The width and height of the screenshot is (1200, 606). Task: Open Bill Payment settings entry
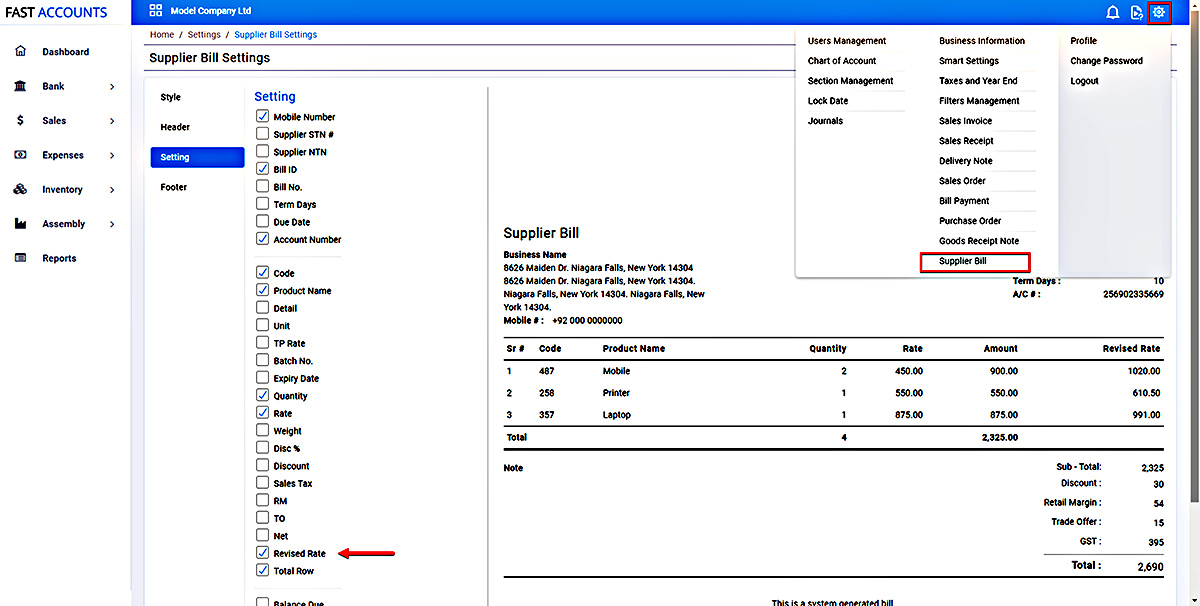click(x=964, y=201)
